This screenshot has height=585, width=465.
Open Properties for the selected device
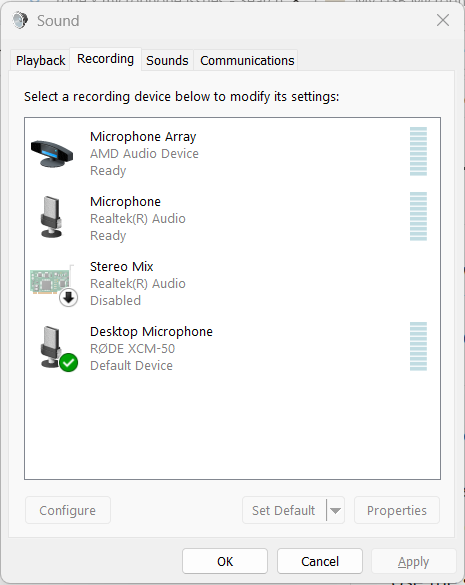pyautogui.click(x=397, y=510)
